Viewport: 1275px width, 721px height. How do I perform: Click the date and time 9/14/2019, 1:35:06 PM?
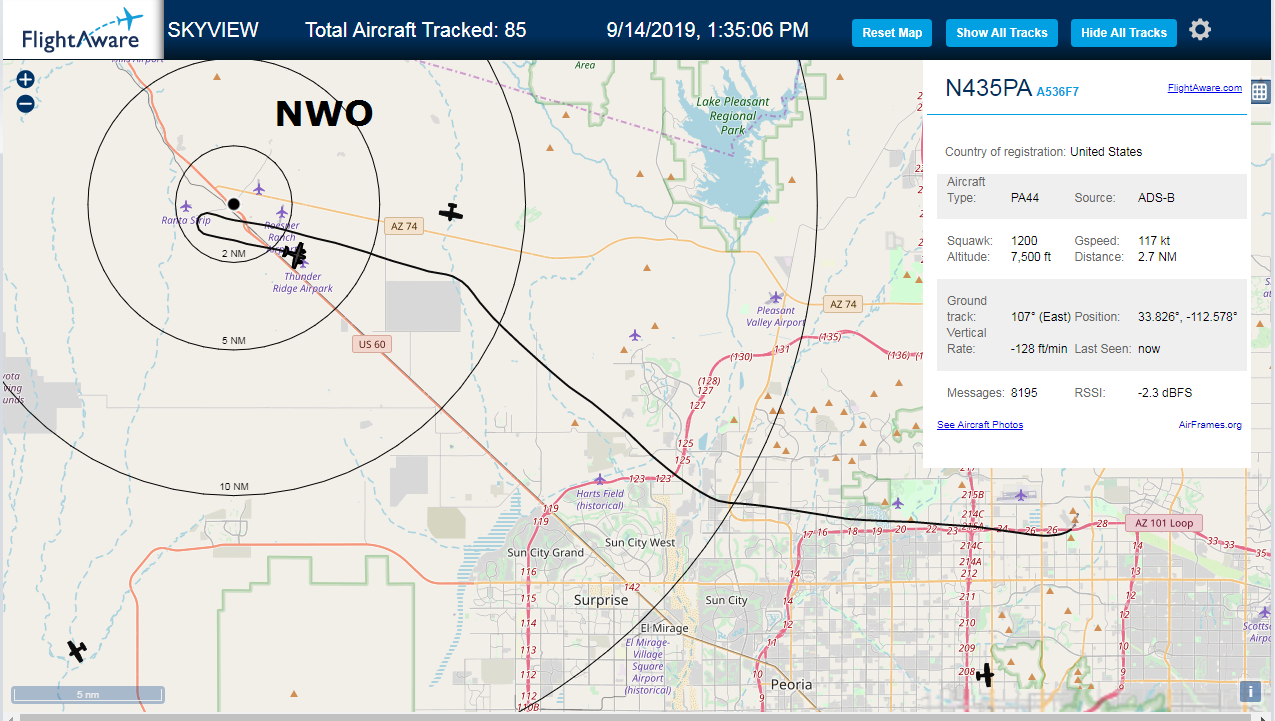tap(707, 30)
